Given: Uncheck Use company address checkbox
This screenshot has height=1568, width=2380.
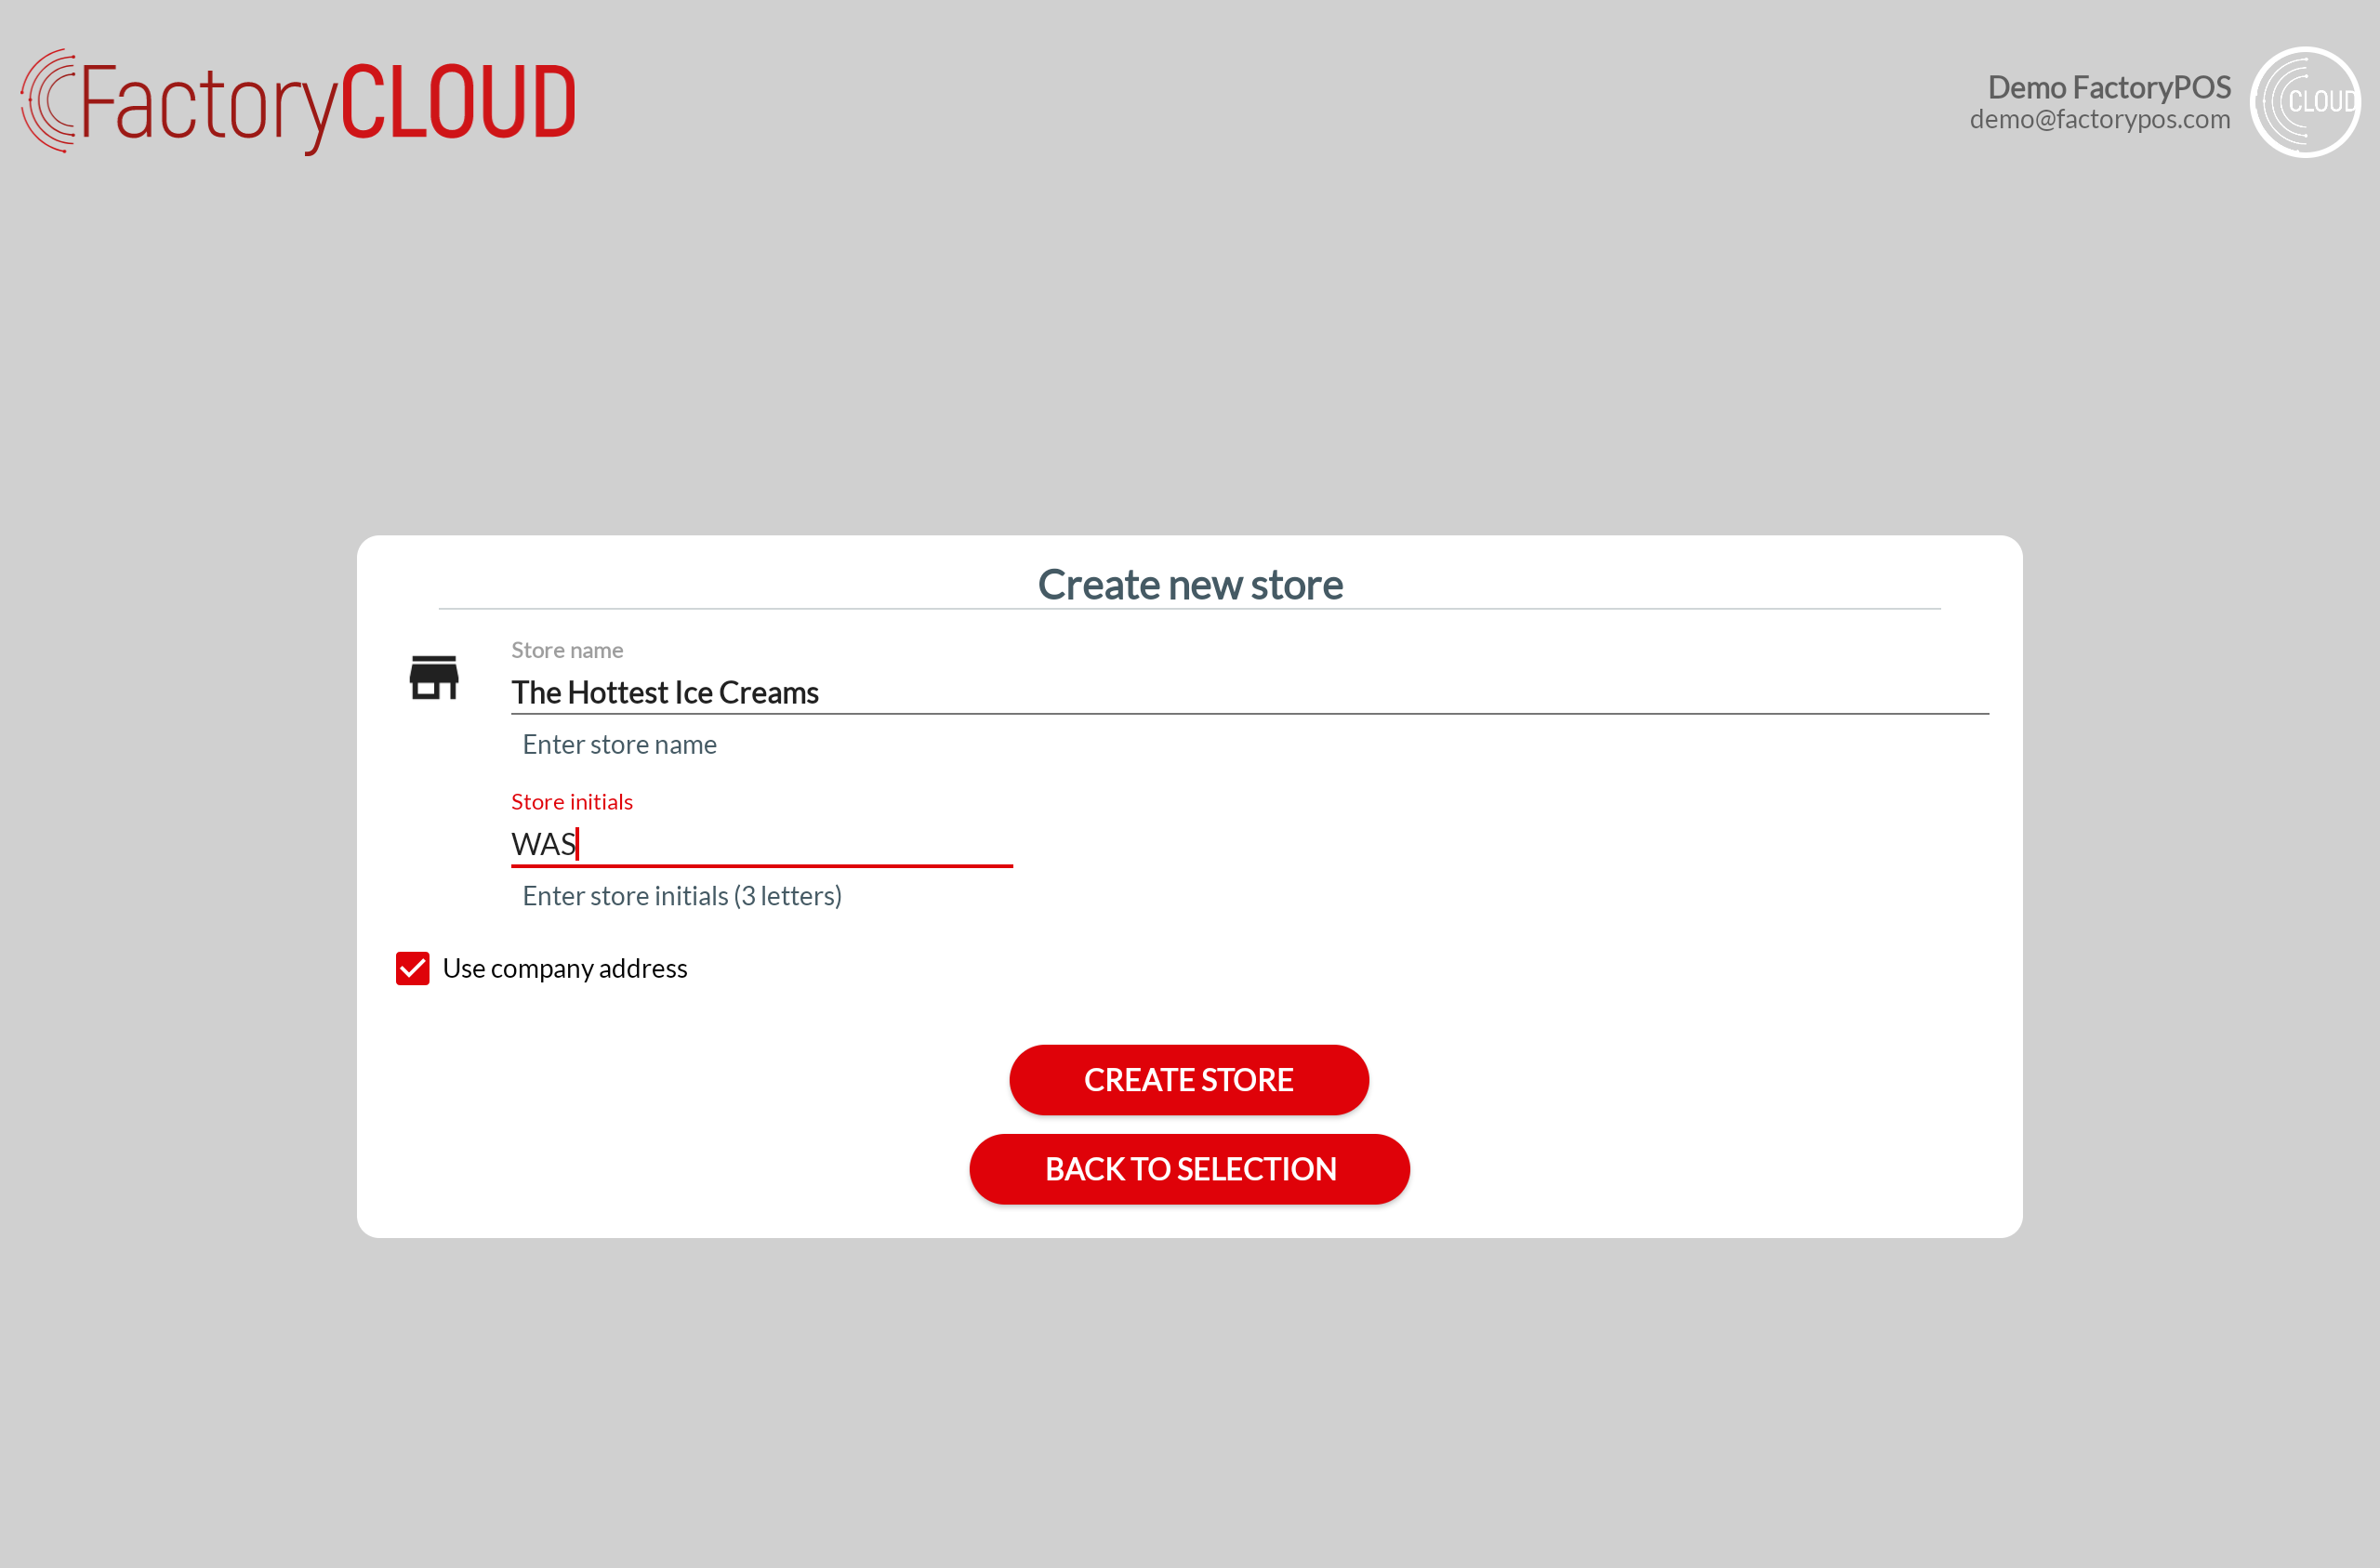Looking at the screenshot, I should 413,968.
